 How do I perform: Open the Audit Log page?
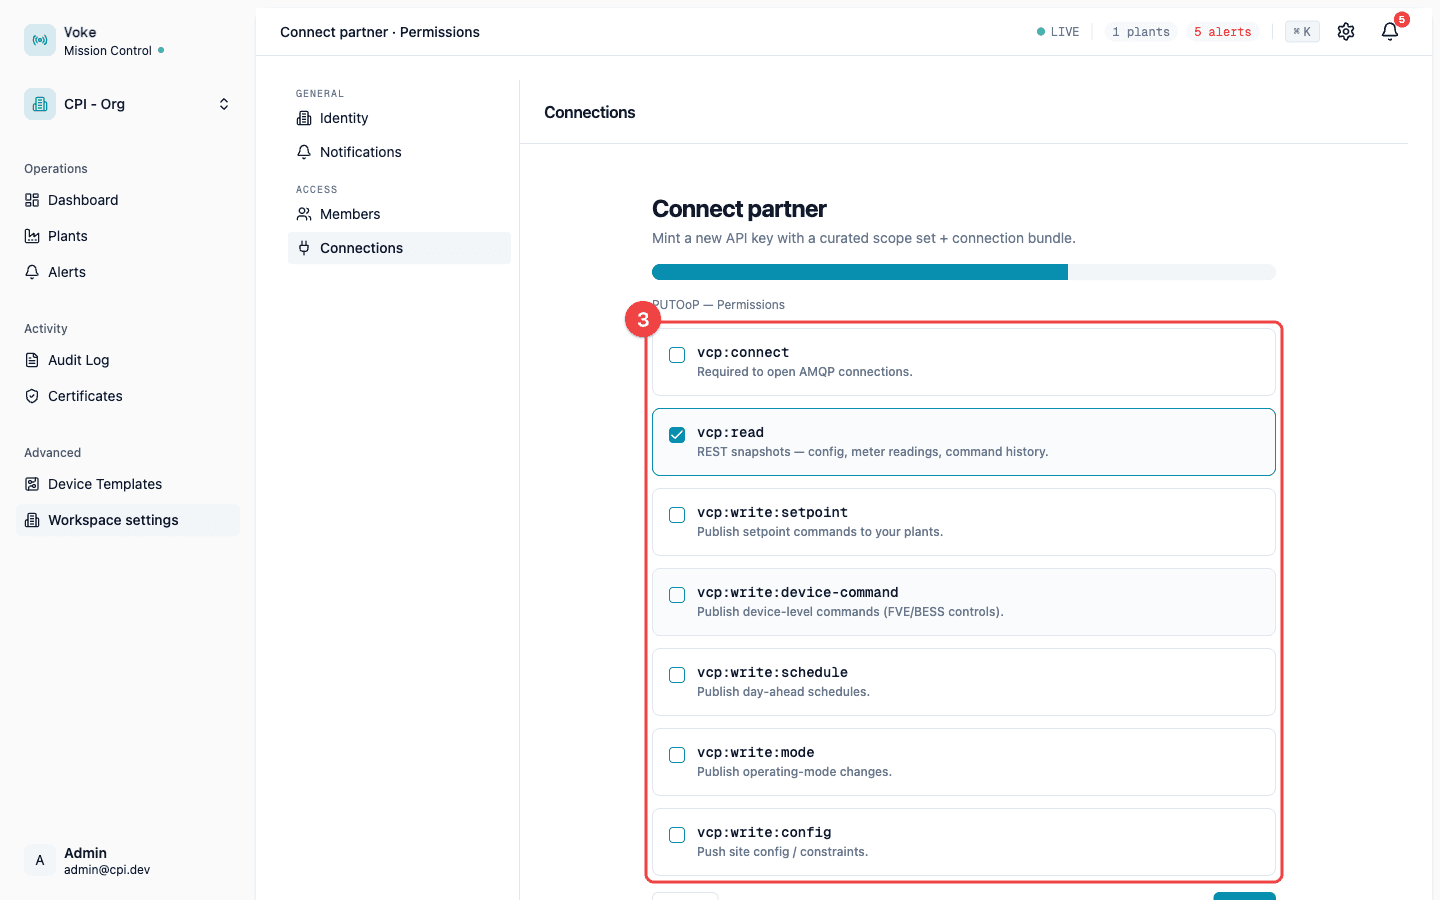(128, 360)
